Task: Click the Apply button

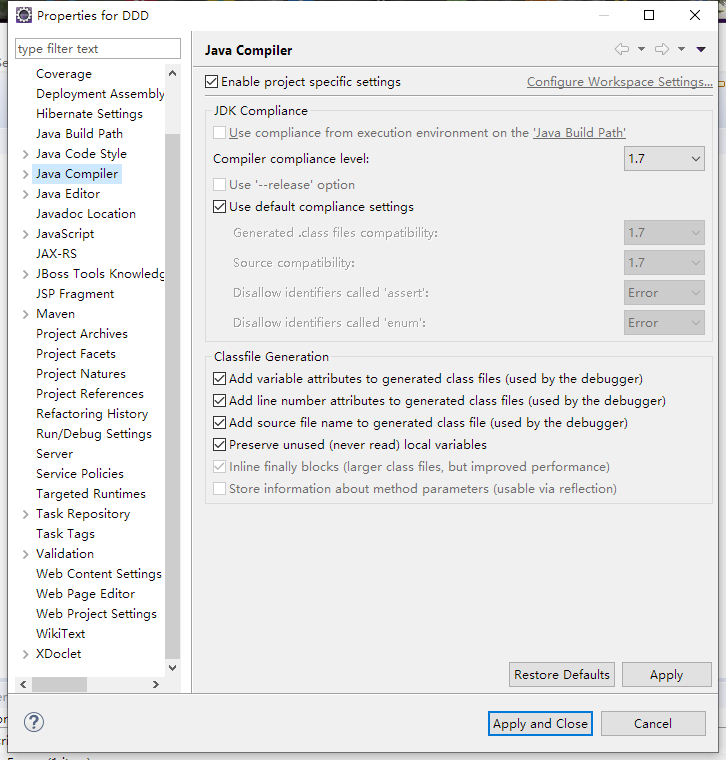Action: point(666,675)
